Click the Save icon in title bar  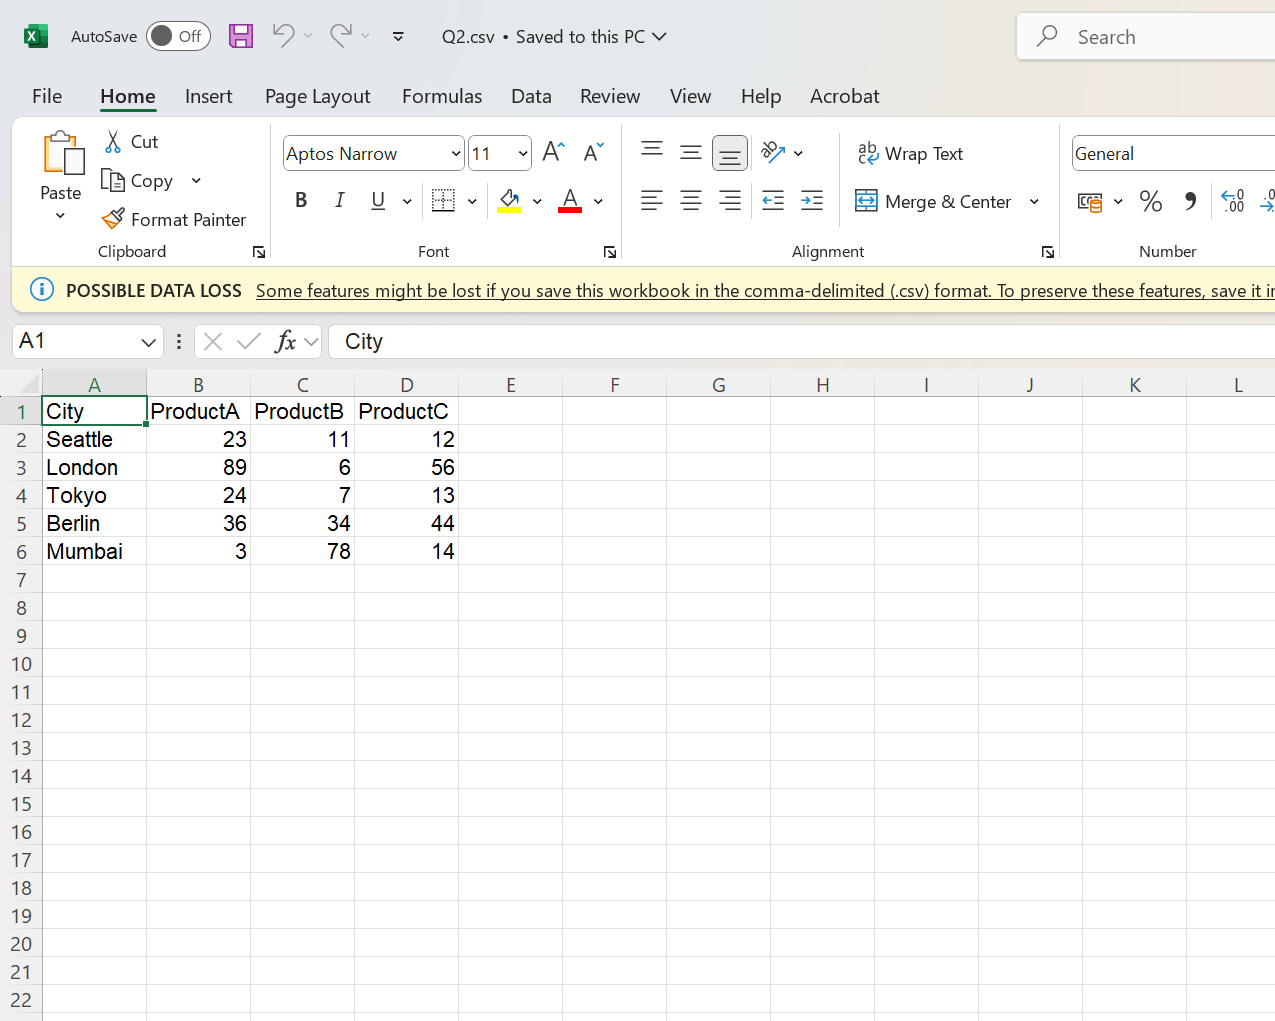pyautogui.click(x=241, y=37)
